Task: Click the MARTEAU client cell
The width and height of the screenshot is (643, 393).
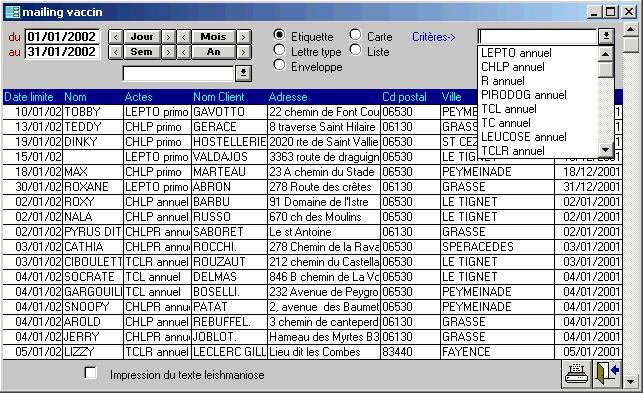Action: [x=229, y=172]
